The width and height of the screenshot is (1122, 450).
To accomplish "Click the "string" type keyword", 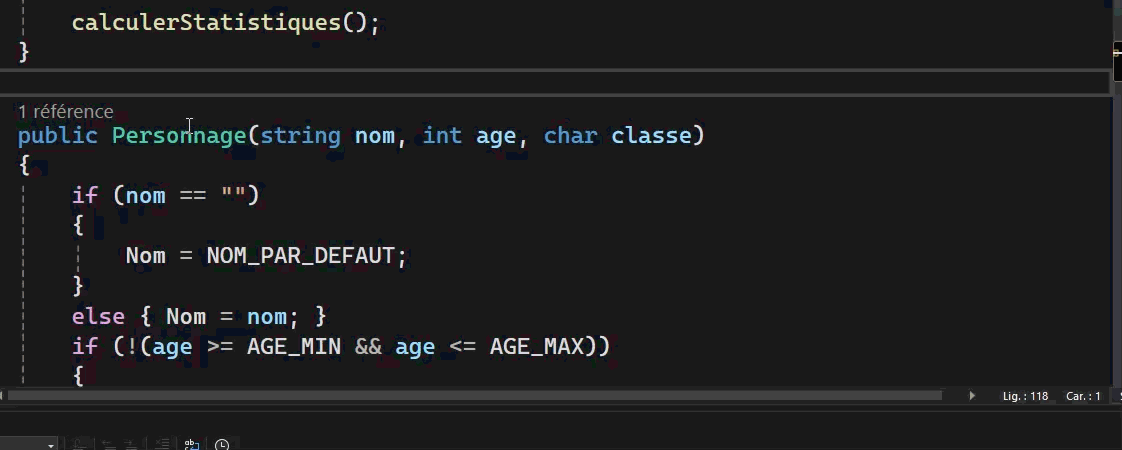I will [x=300, y=135].
